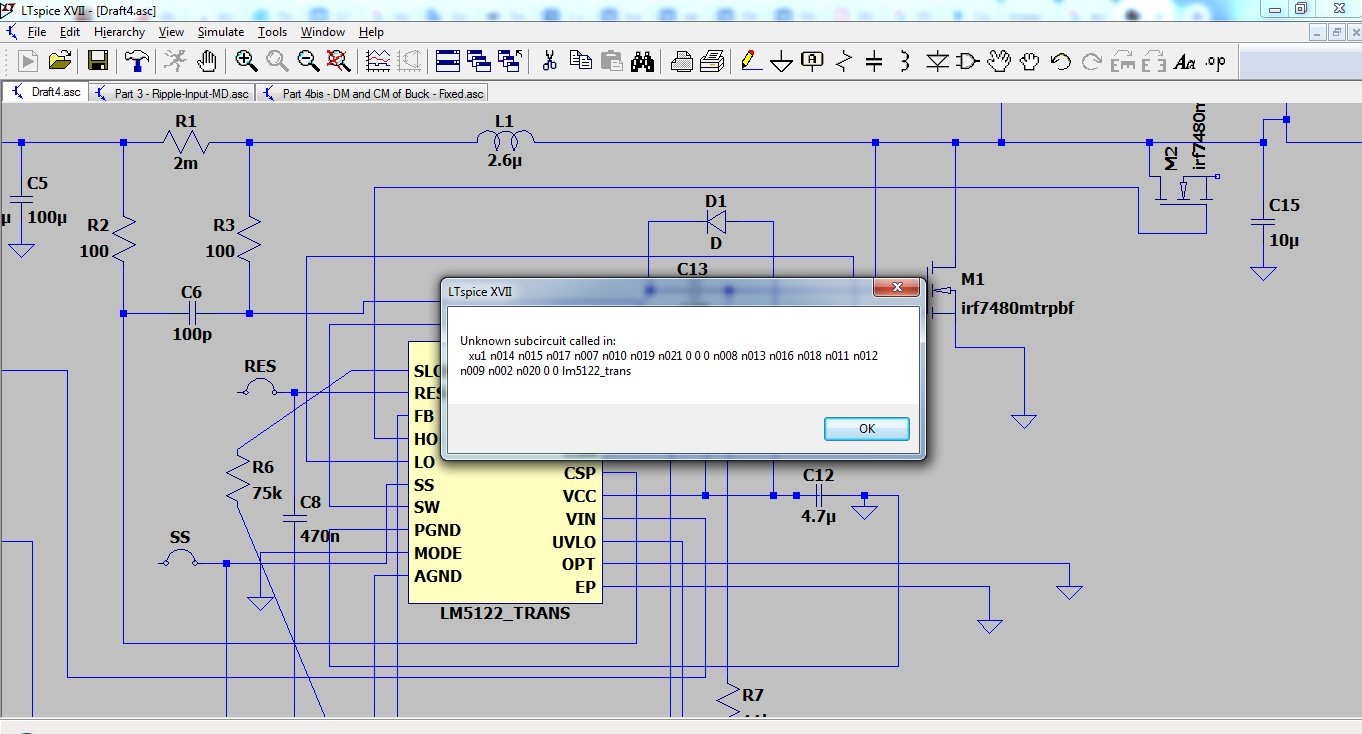
Task: Switch to the Draft4.asc tab
Action: point(46,92)
